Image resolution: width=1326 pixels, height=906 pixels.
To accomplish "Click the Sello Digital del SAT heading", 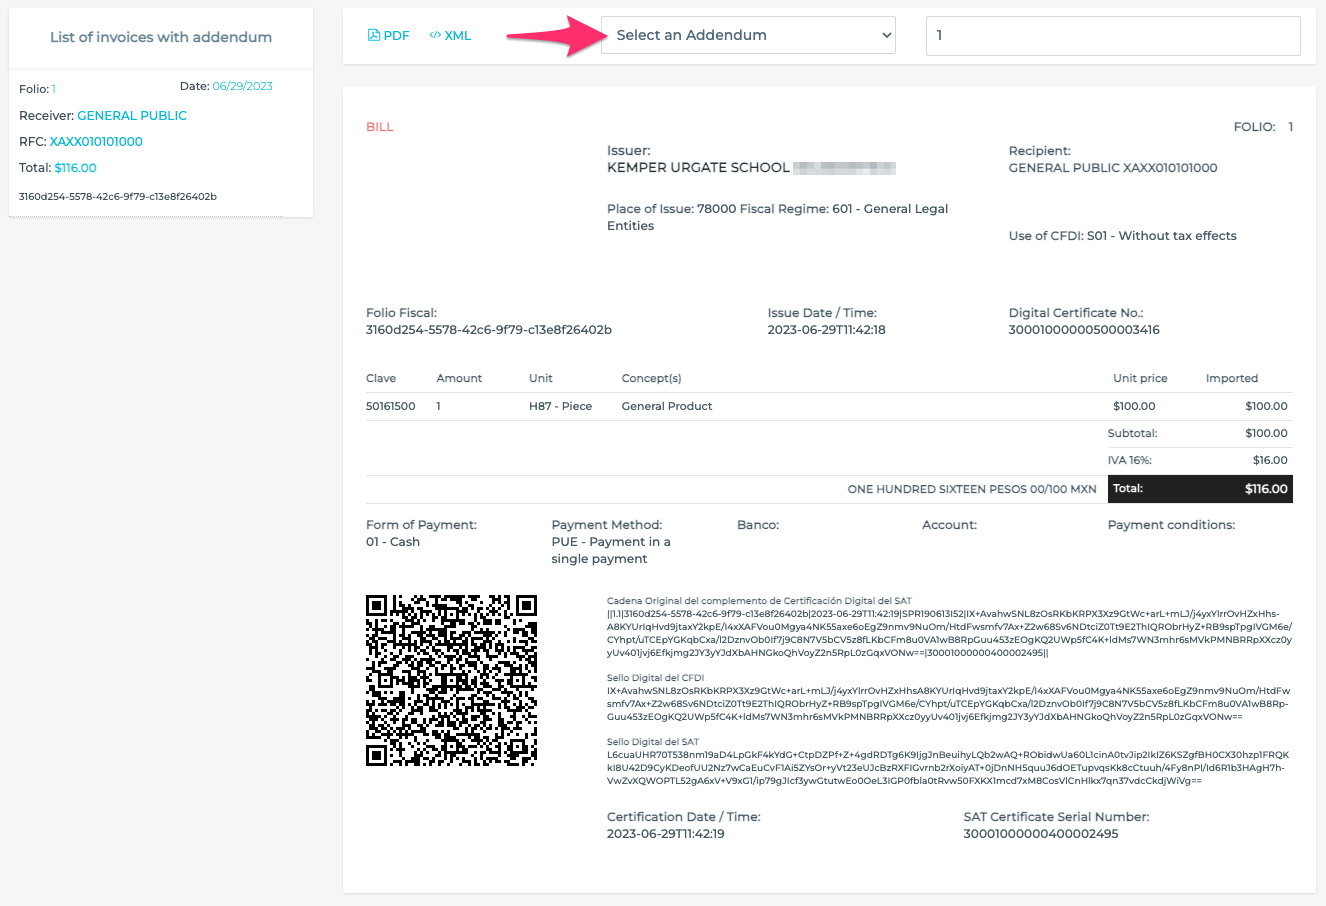I will point(653,742).
